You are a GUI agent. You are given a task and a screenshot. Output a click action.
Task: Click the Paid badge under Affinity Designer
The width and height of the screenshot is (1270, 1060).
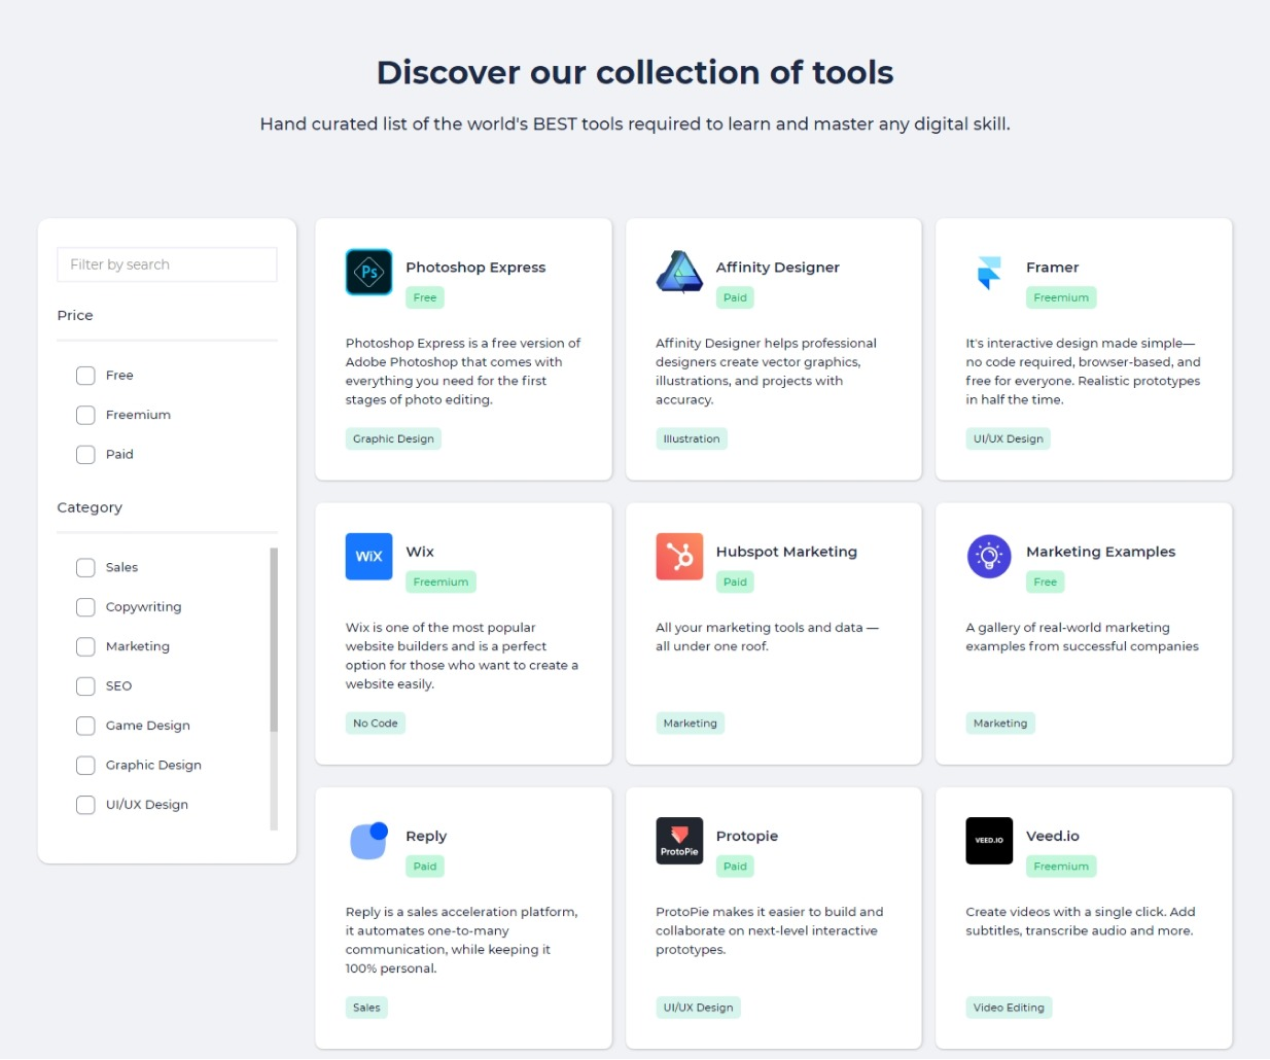(x=735, y=298)
